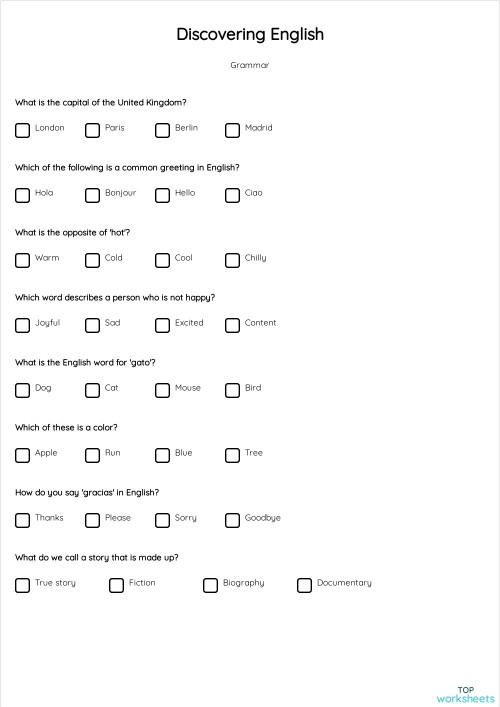Image resolution: width=500 pixels, height=707 pixels.
Task: Tick the Paris checkbox
Action: click(x=92, y=130)
